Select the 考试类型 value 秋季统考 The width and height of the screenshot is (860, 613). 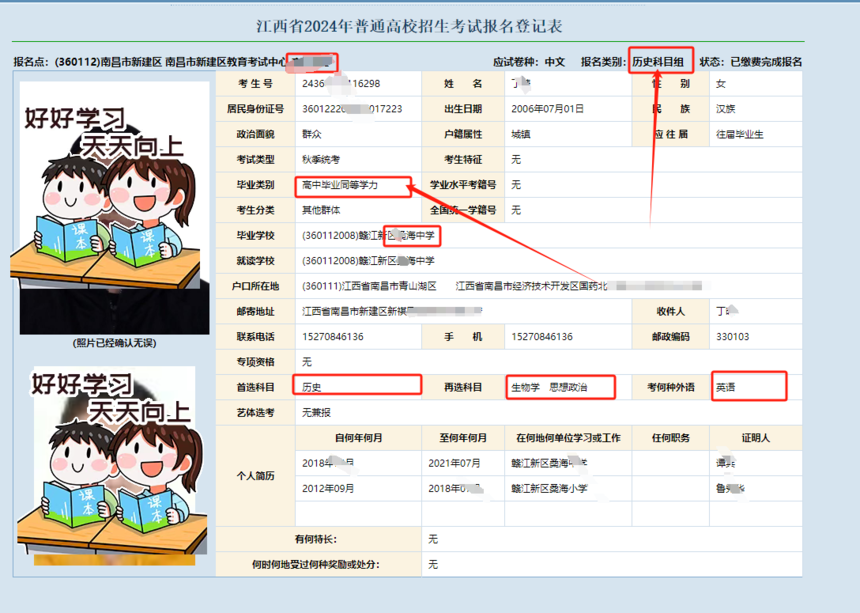[x=321, y=160]
